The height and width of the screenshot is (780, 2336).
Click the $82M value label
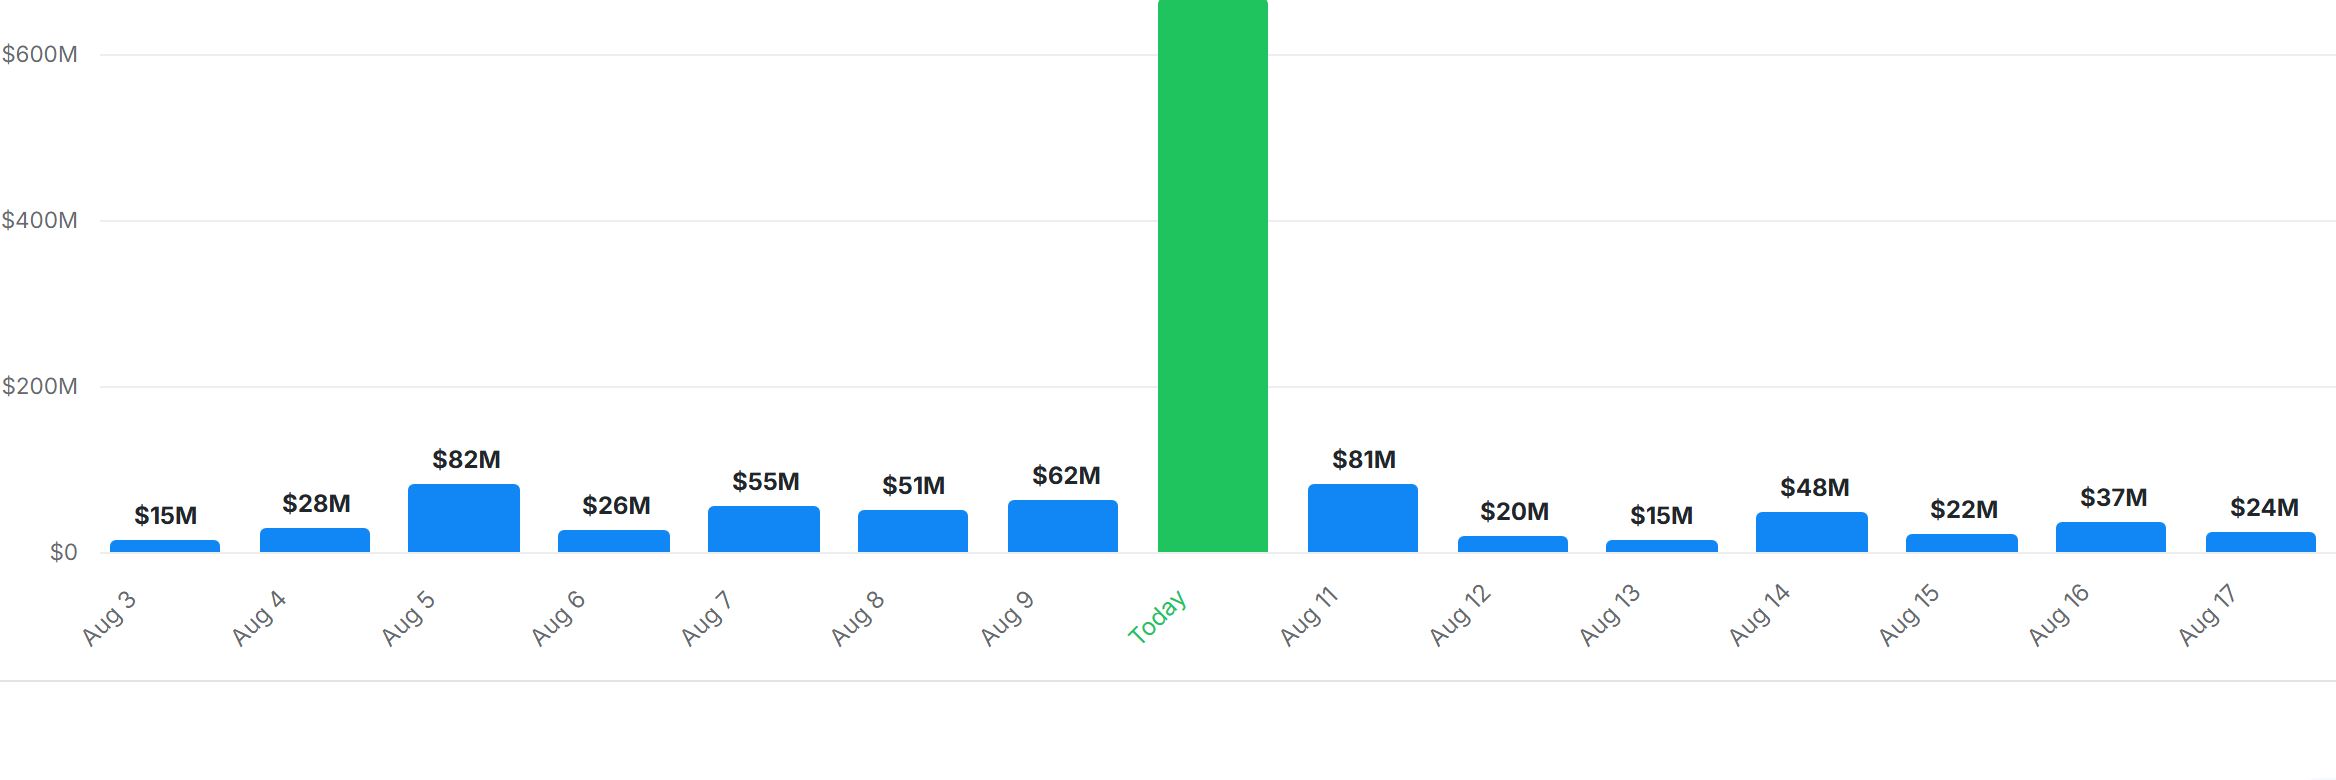pos(466,460)
